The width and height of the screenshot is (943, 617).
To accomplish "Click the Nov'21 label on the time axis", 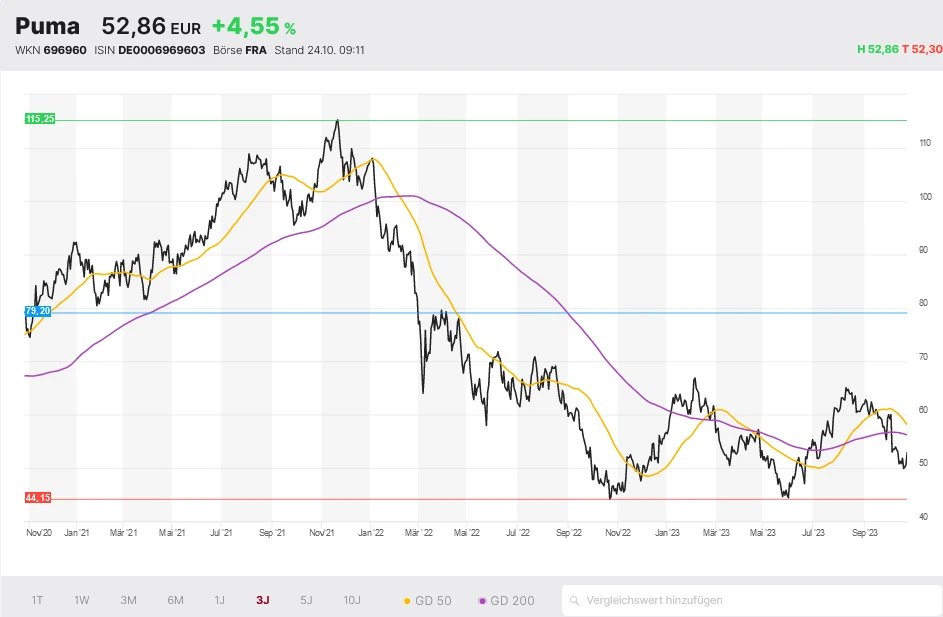I will (x=322, y=534).
